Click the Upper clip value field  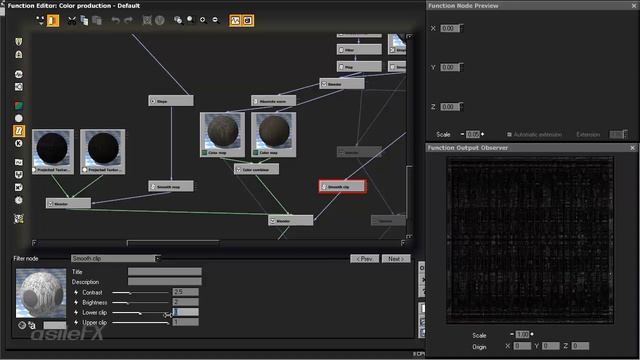tap(185, 322)
